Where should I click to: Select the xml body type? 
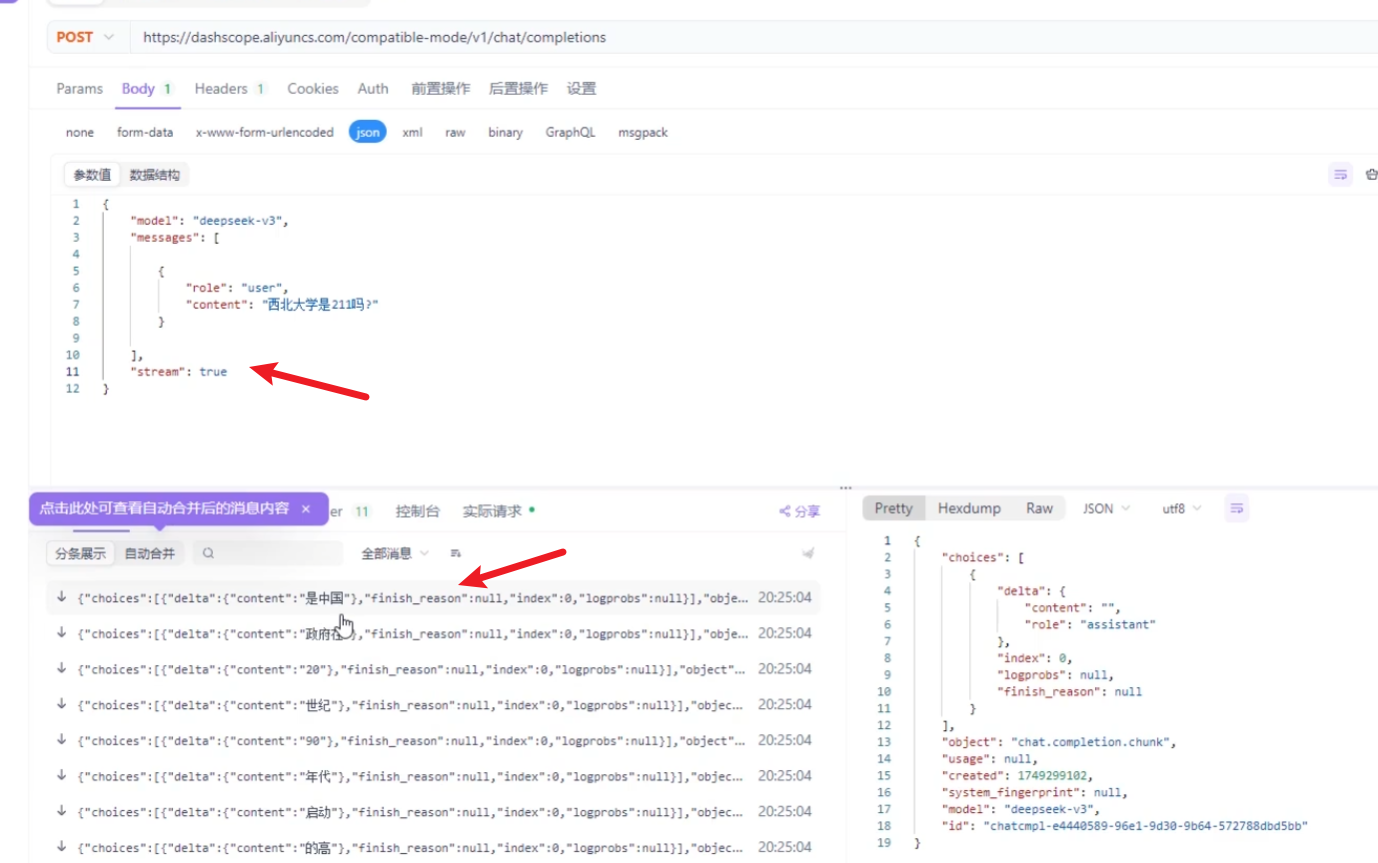pyautogui.click(x=412, y=132)
